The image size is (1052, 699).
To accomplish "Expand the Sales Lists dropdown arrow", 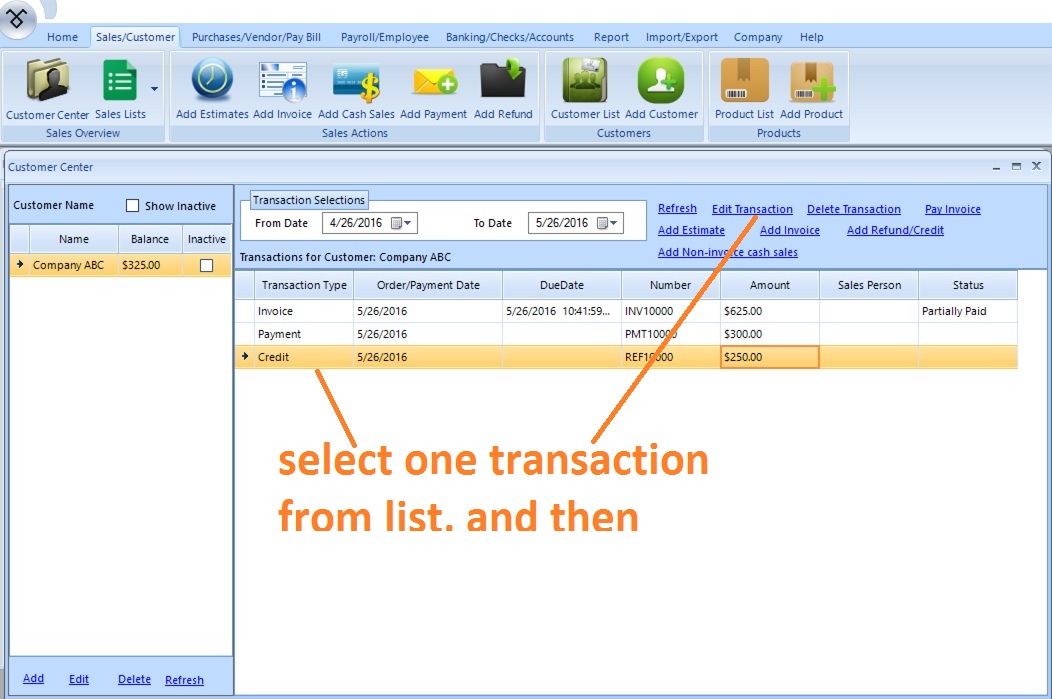I will pos(154,89).
